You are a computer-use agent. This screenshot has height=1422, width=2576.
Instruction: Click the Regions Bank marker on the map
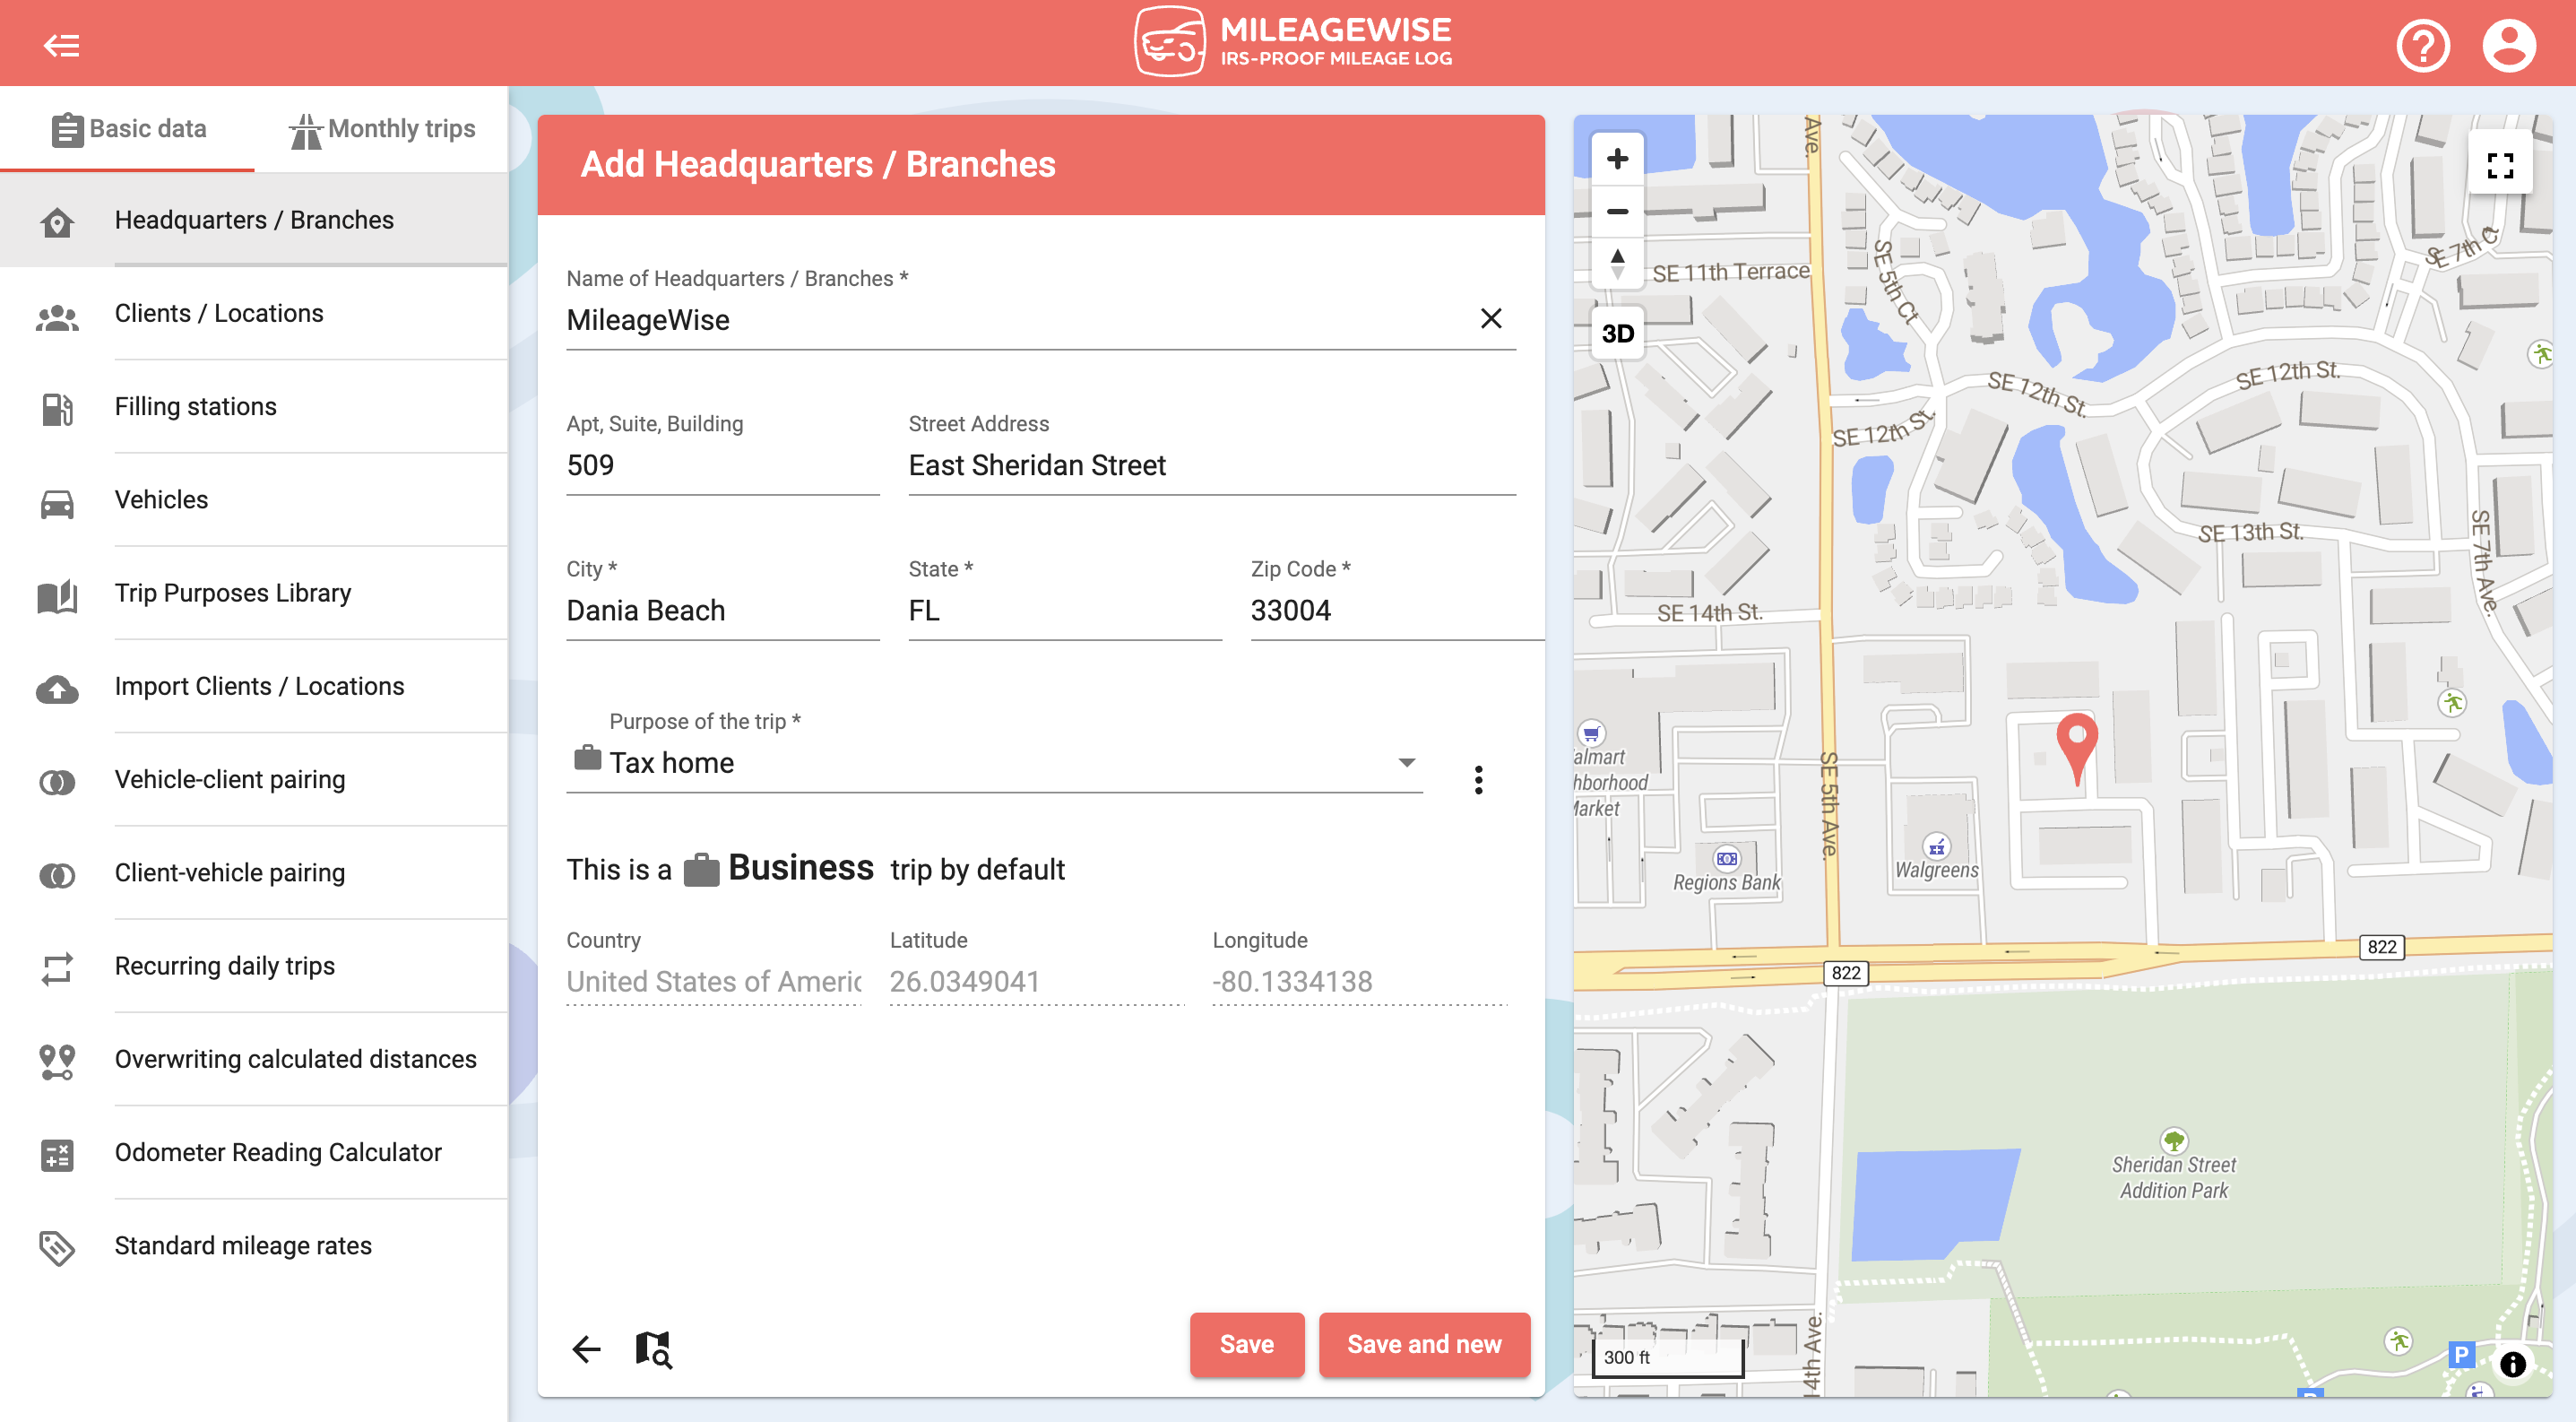coord(1726,859)
